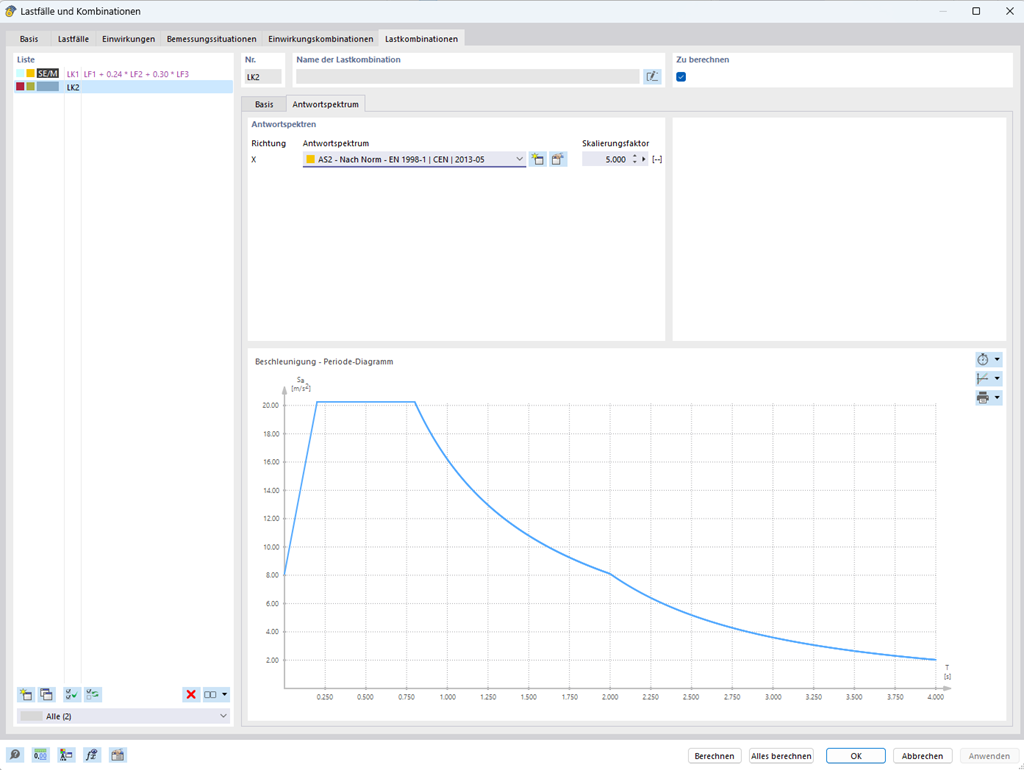Delete selected combination with red X
This screenshot has height=770, width=1024.
click(x=191, y=694)
